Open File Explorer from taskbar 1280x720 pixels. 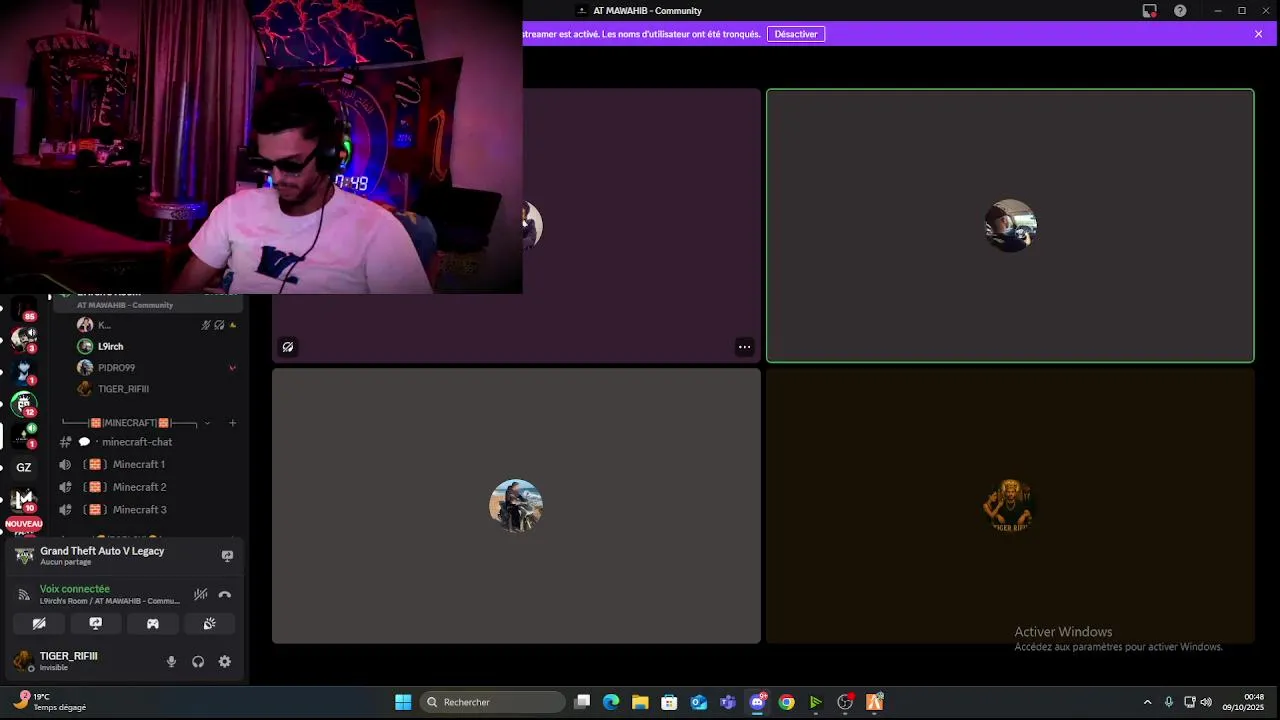click(x=640, y=702)
